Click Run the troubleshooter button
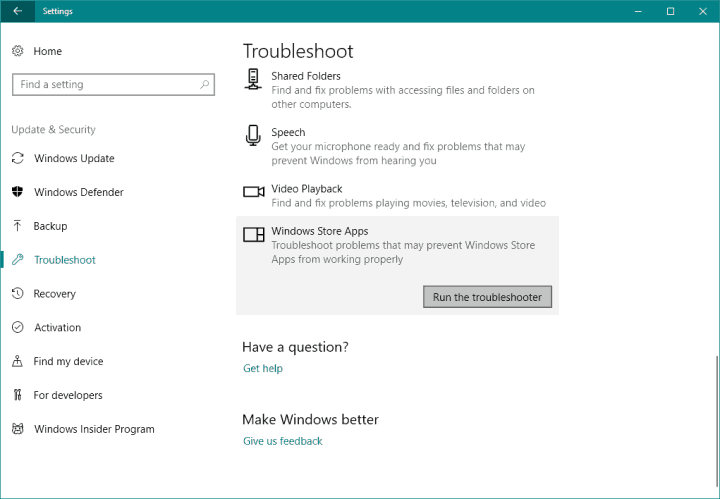 point(487,297)
